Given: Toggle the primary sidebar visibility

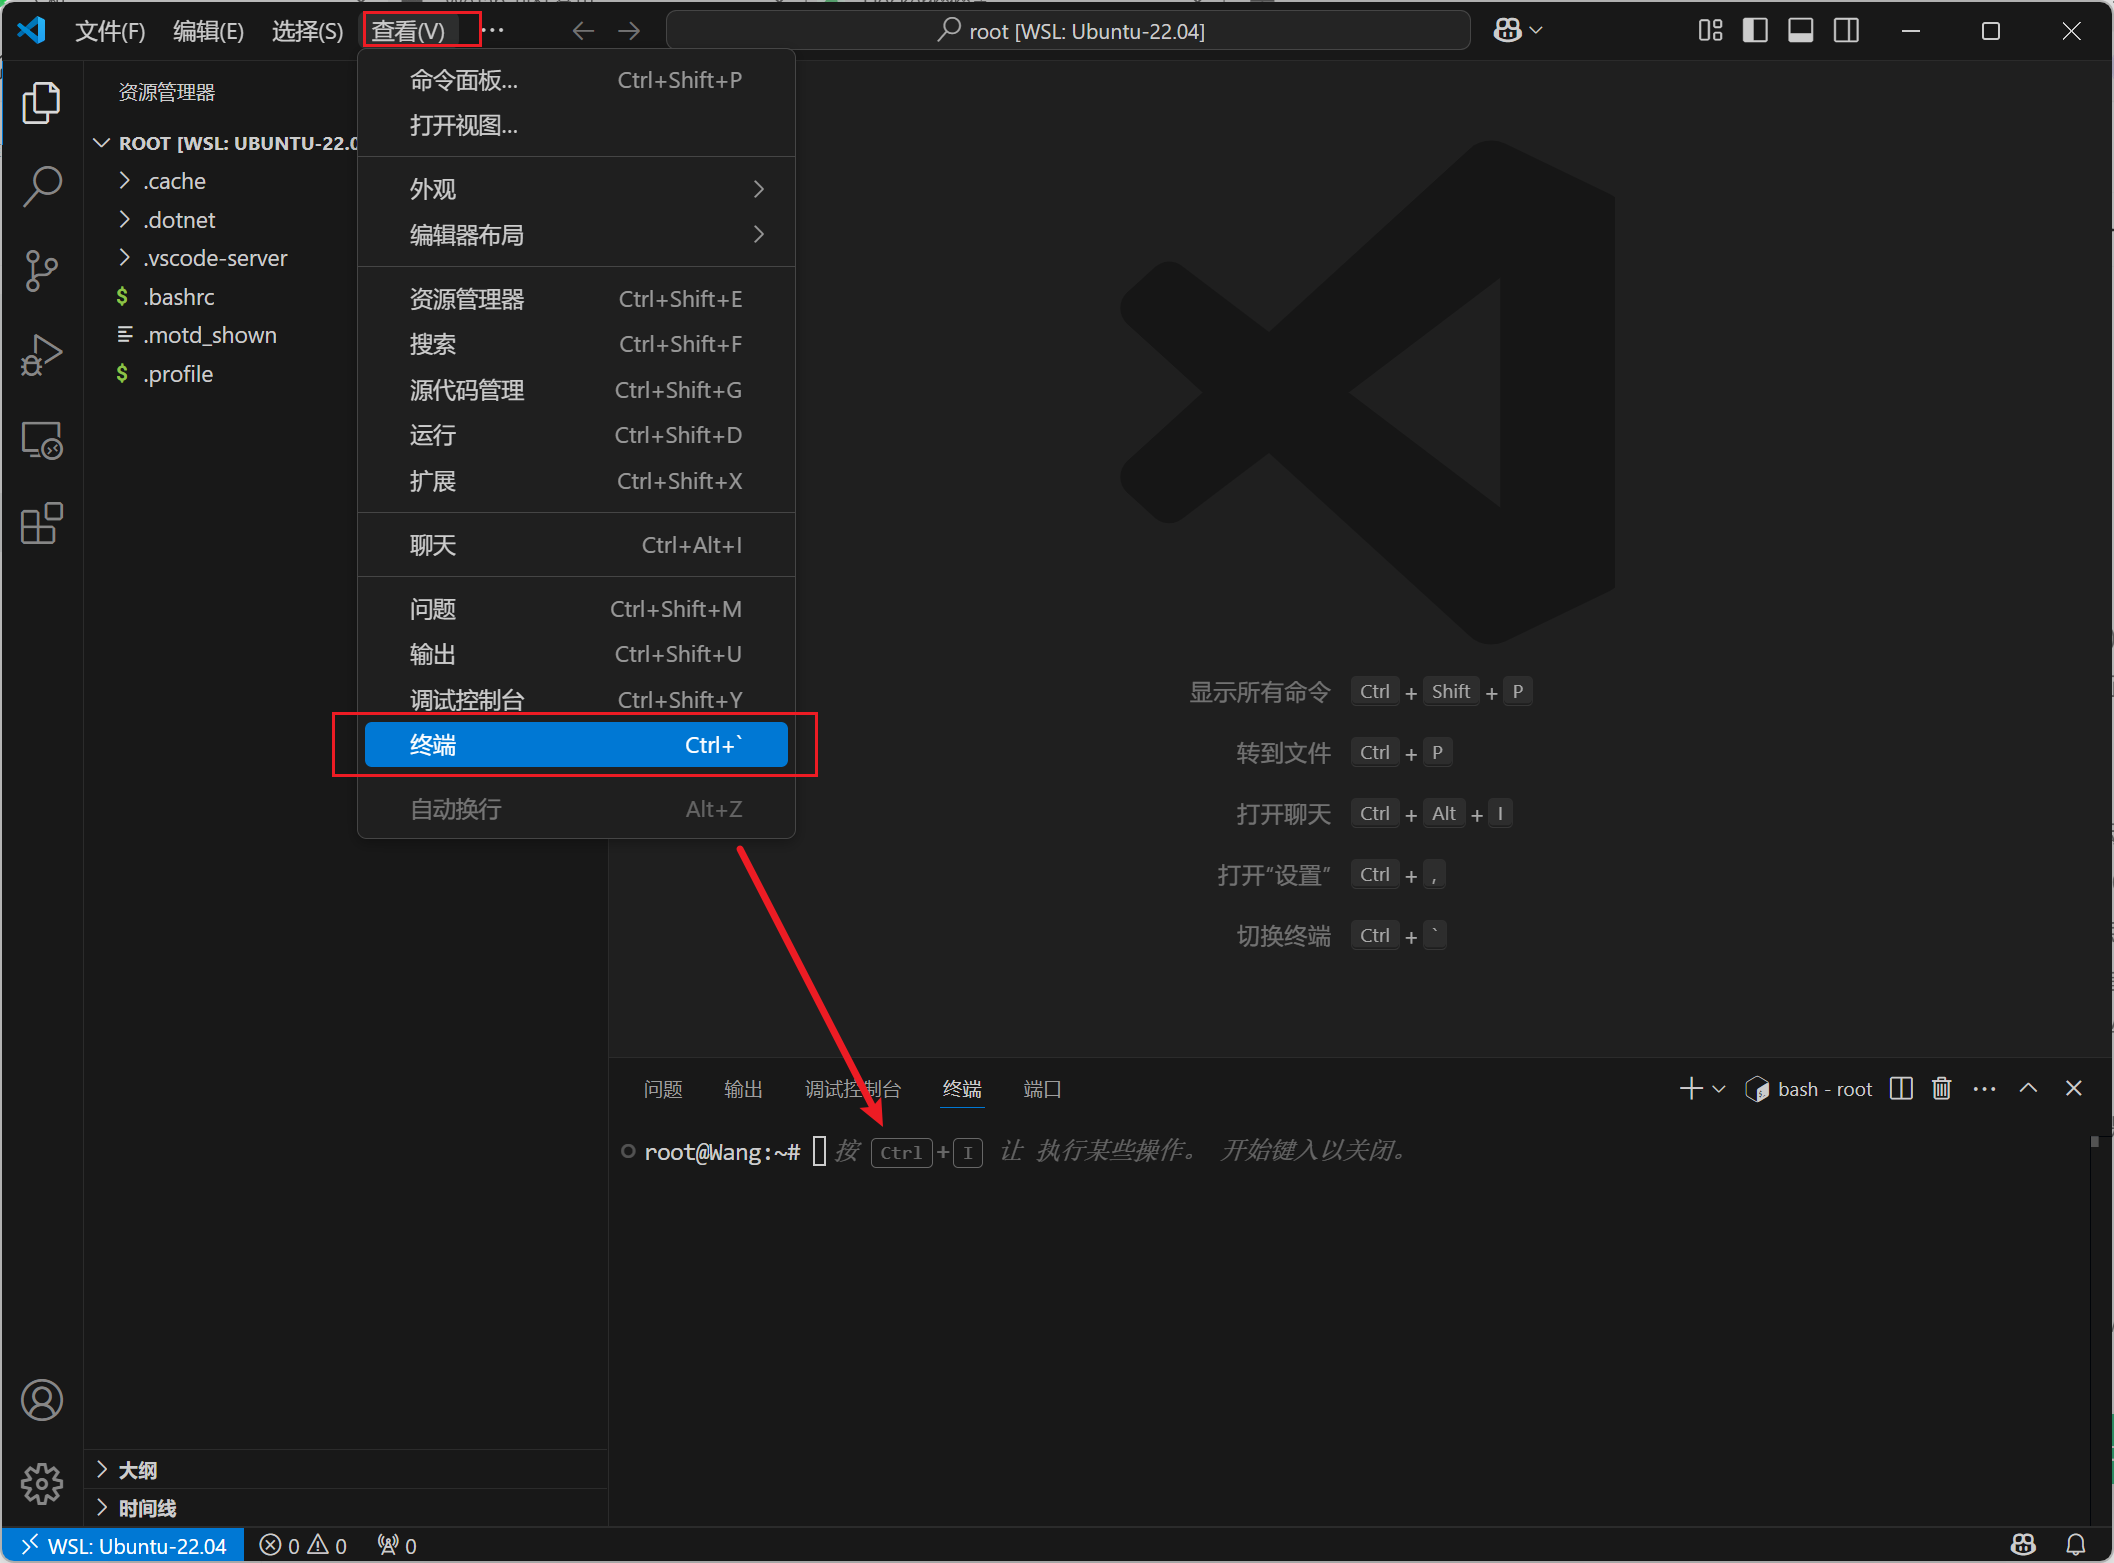Looking at the screenshot, I should 1755,30.
